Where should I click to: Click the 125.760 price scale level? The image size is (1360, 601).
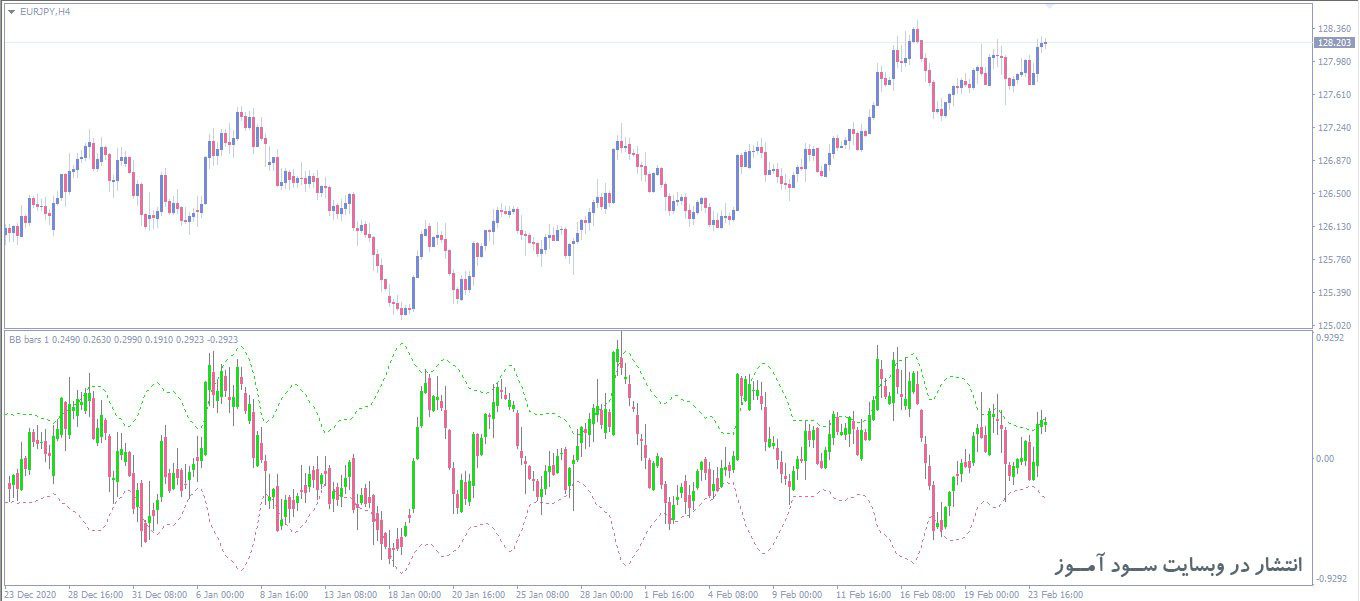[x=1335, y=260]
